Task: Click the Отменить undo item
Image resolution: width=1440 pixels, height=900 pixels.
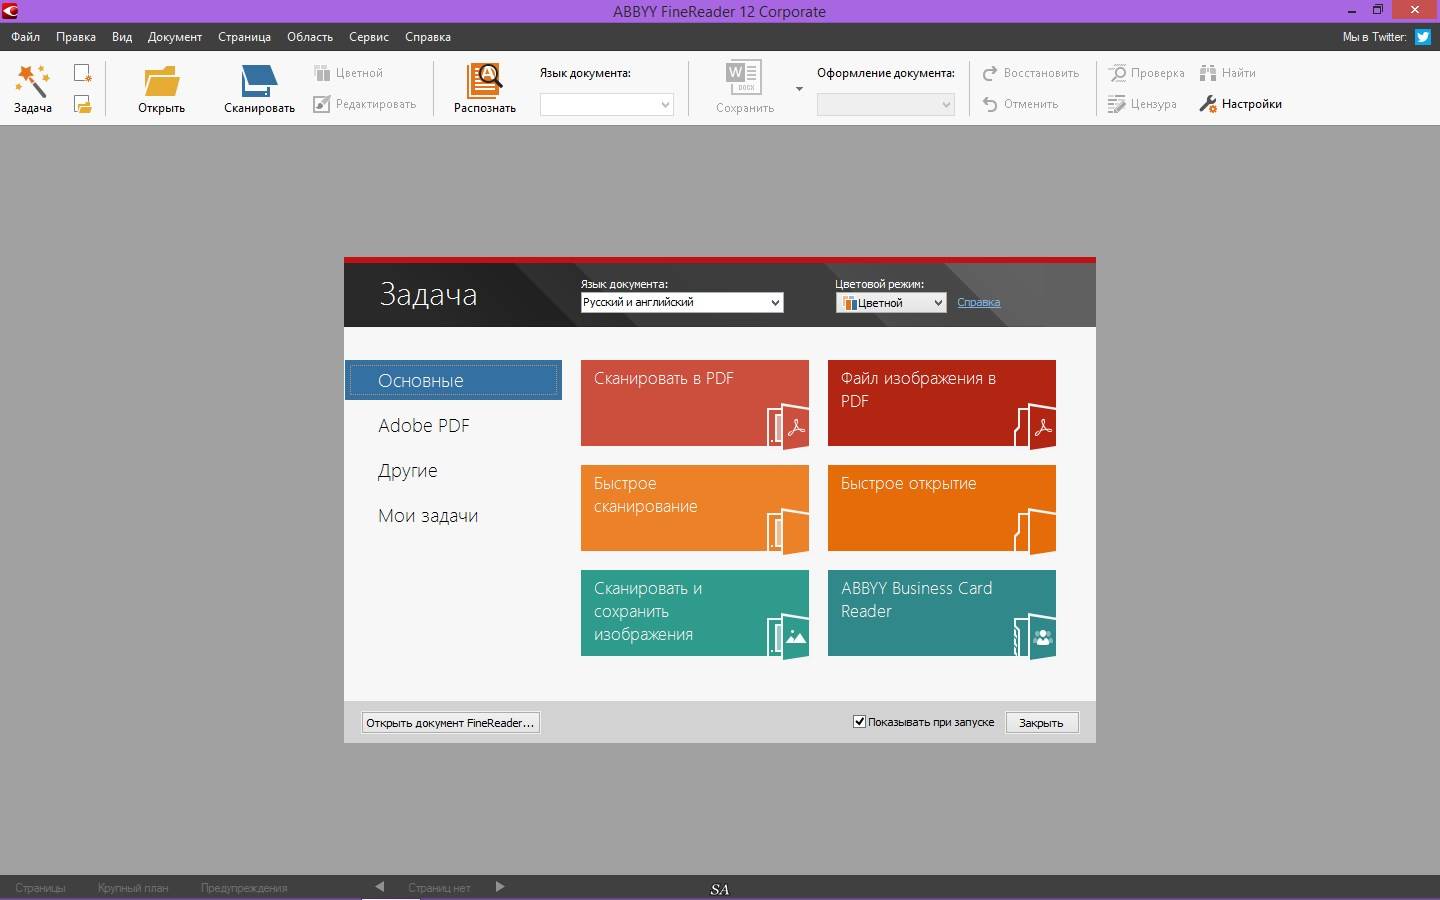Action: coord(1020,104)
